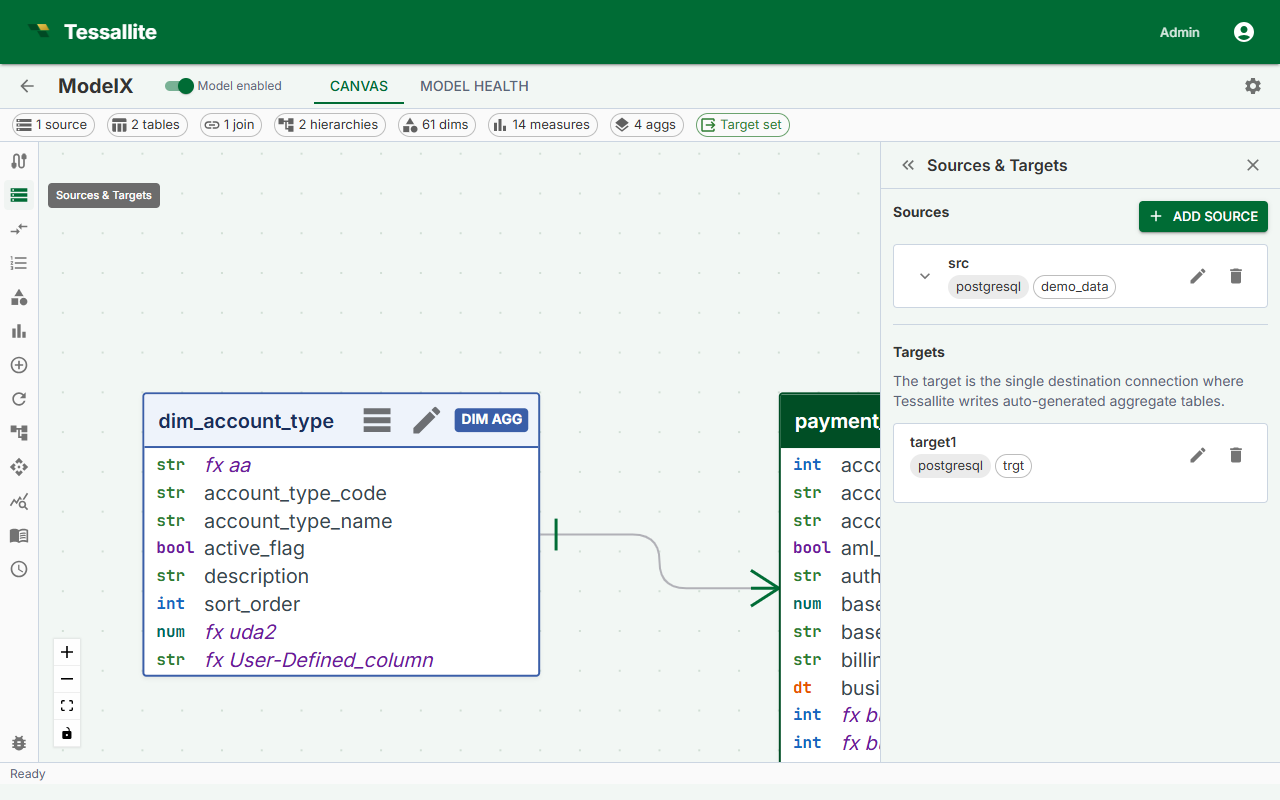This screenshot has width=1280, height=800.
Task: Click the Admin label in header
Action: (x=1179, y=32)
